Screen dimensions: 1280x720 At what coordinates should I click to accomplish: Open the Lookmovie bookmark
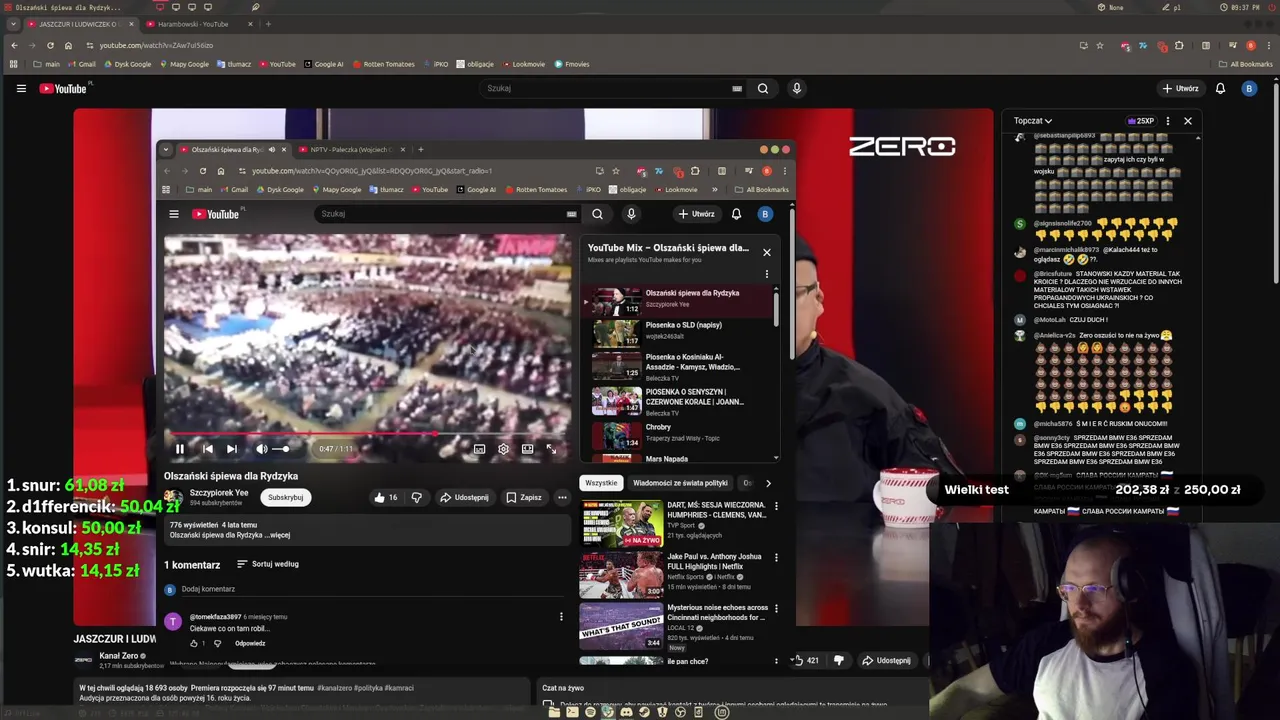[x=524, y=64]
